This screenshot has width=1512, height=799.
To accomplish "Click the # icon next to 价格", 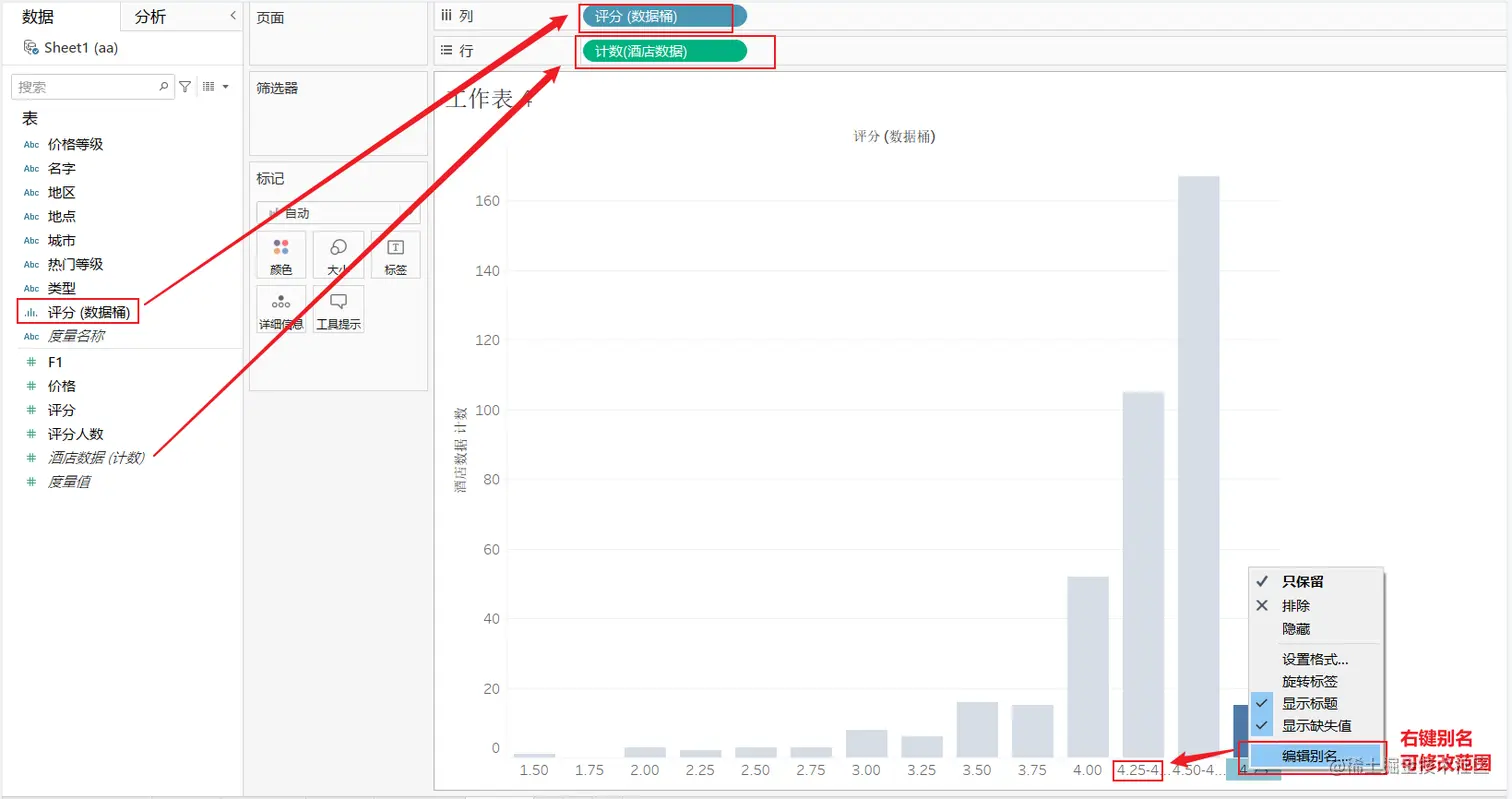I will pyautogui.click(x=31, y=386).
